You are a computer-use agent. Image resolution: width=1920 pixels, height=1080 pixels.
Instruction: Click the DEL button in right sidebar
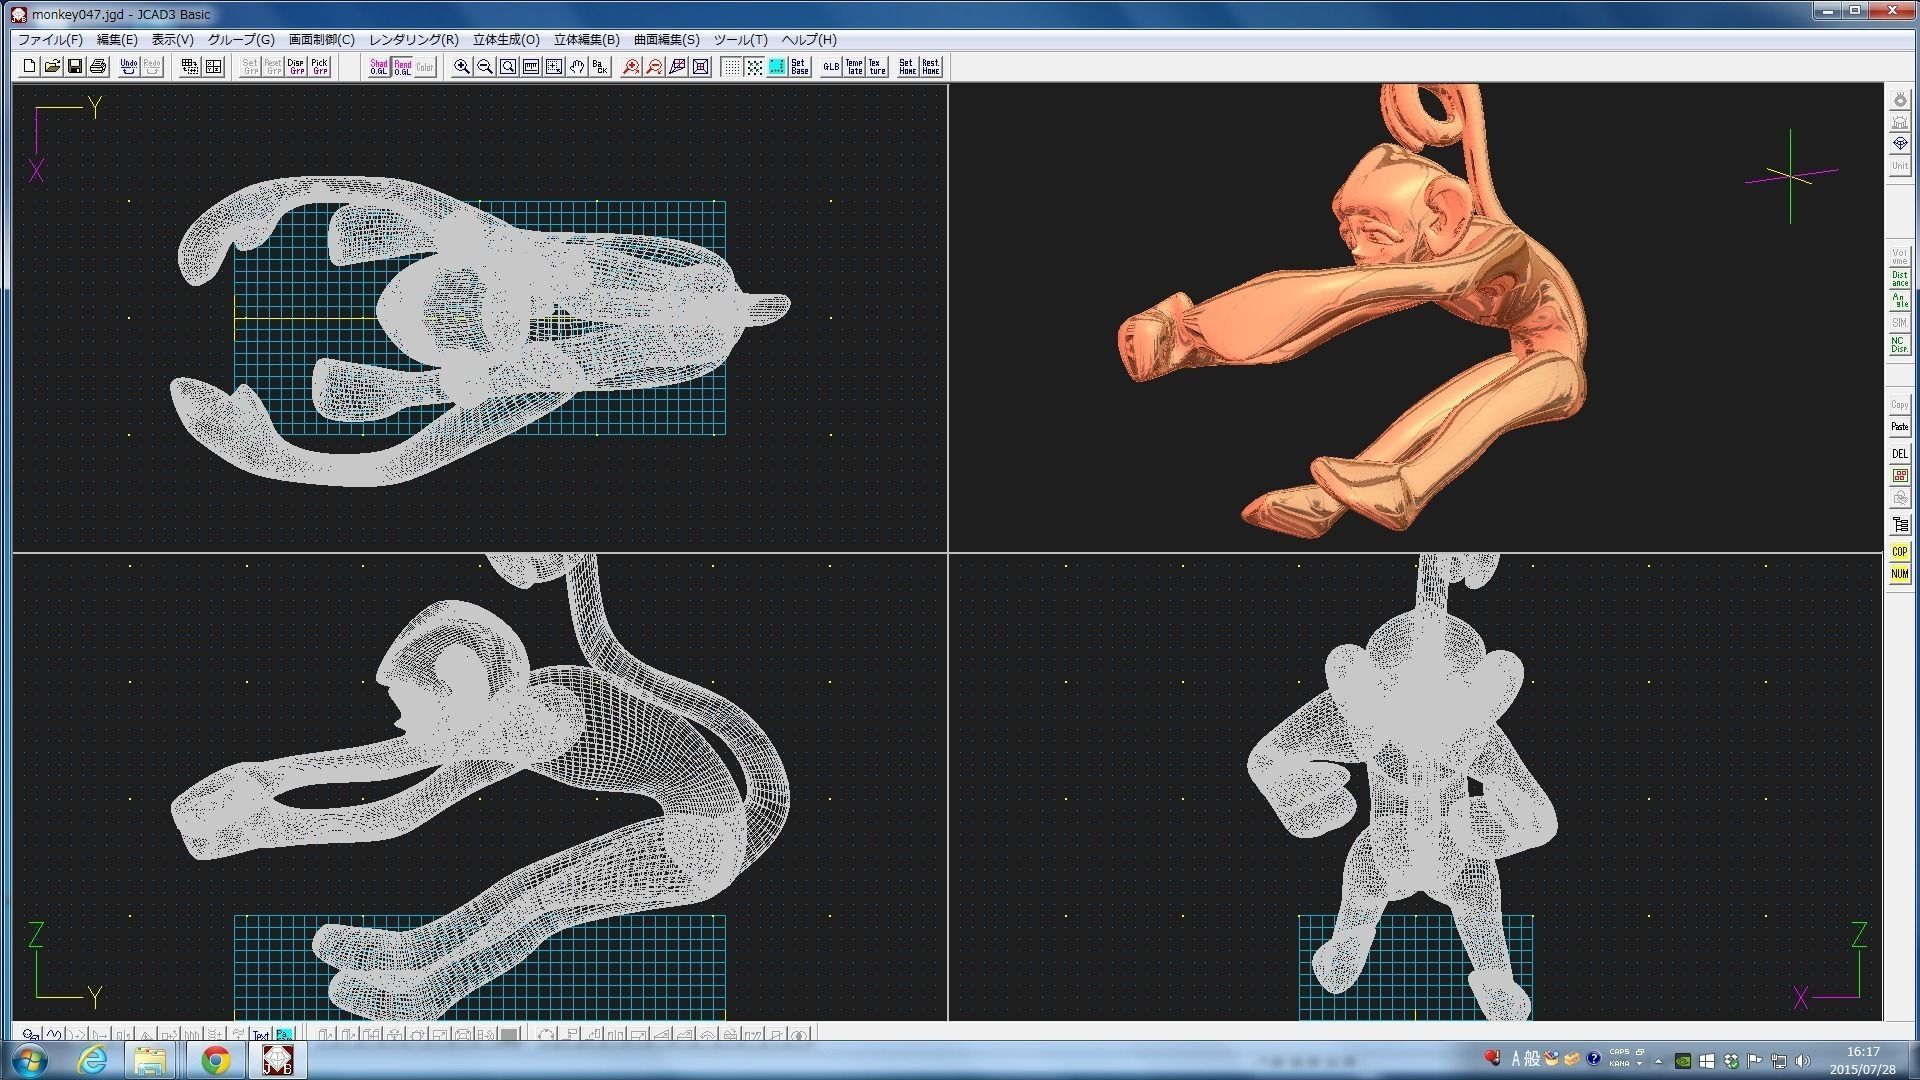tap(1899, 454)
